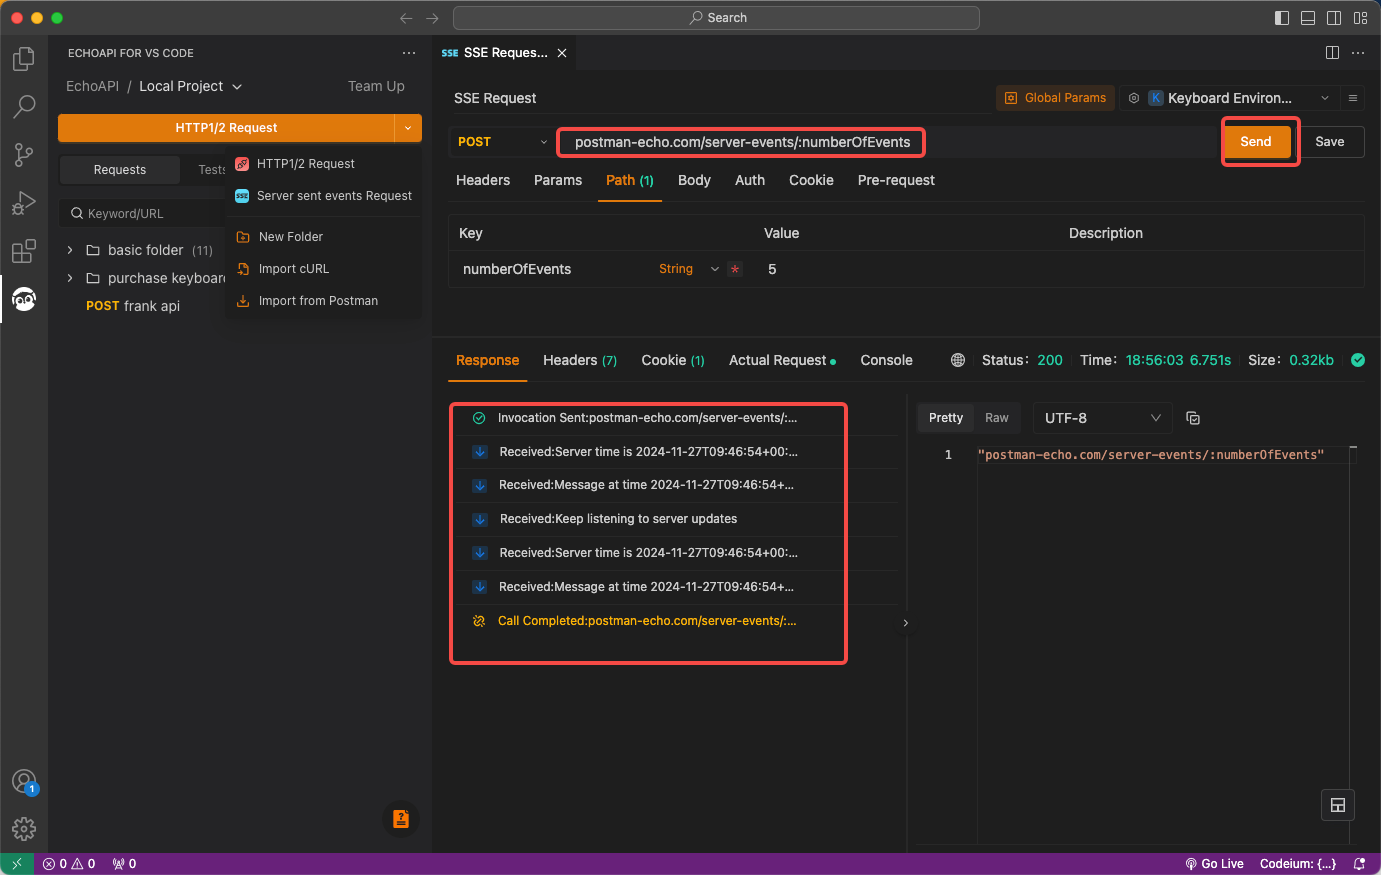Viewport: 1381px width, 875px height.
Task: Open the orange help document icon
Action: coord(401,819)
